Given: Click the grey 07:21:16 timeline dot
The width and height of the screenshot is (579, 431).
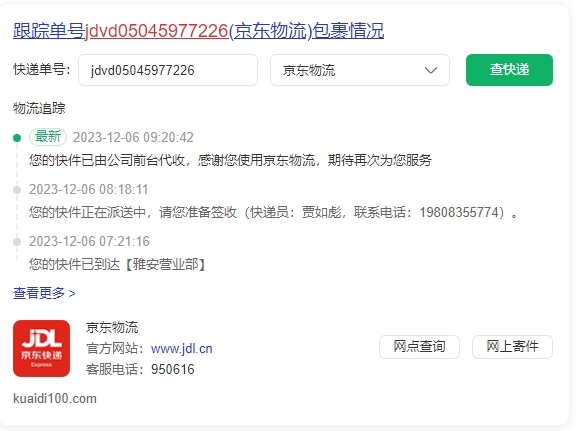Looking at the screenshot, I should [17, 242].
